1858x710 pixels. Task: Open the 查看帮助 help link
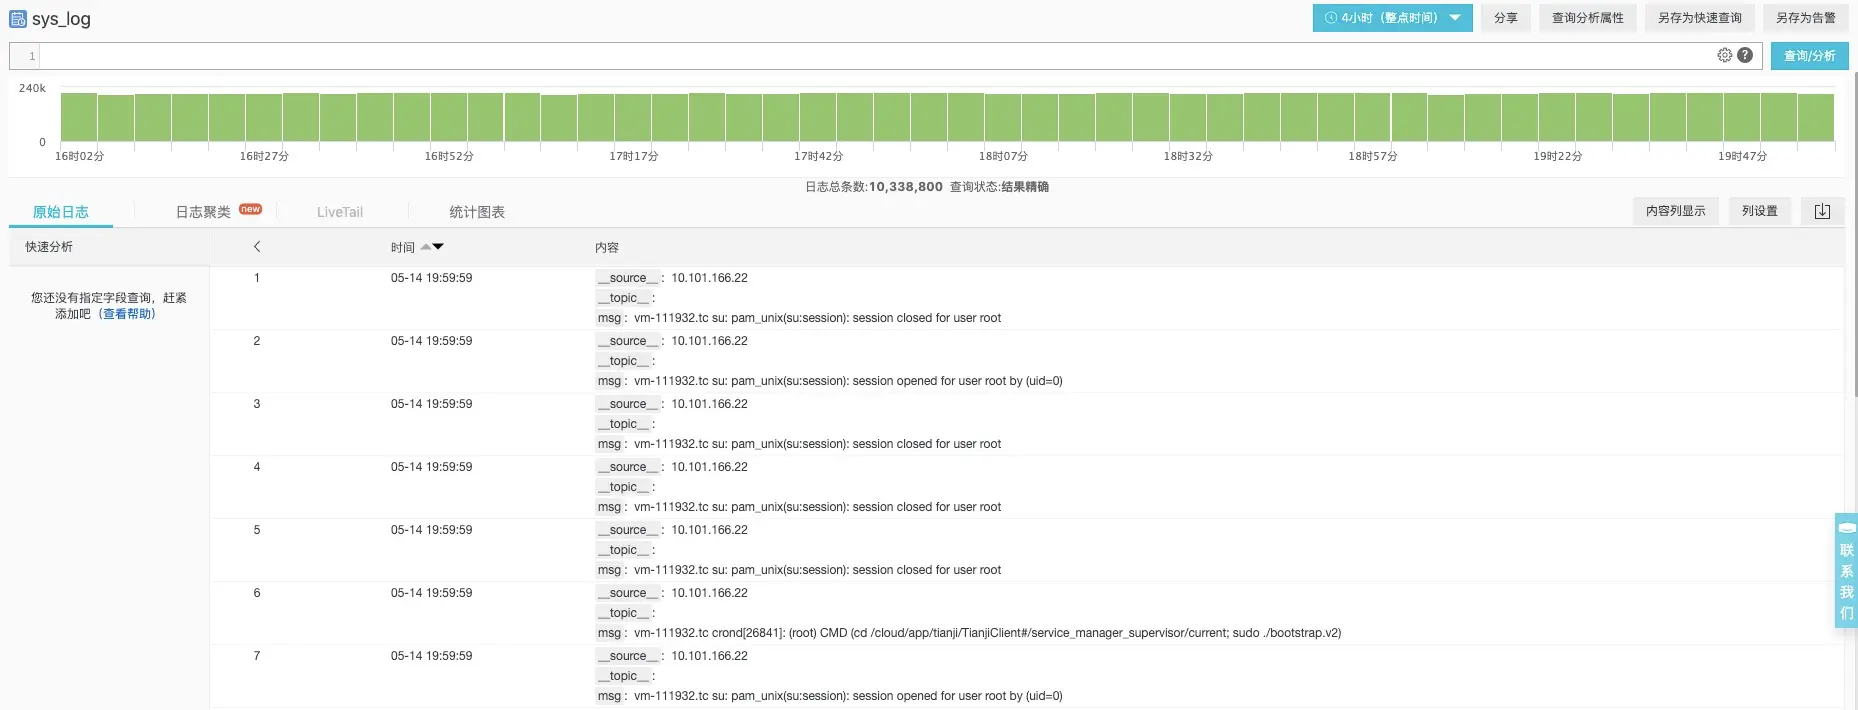pos(129,314)
